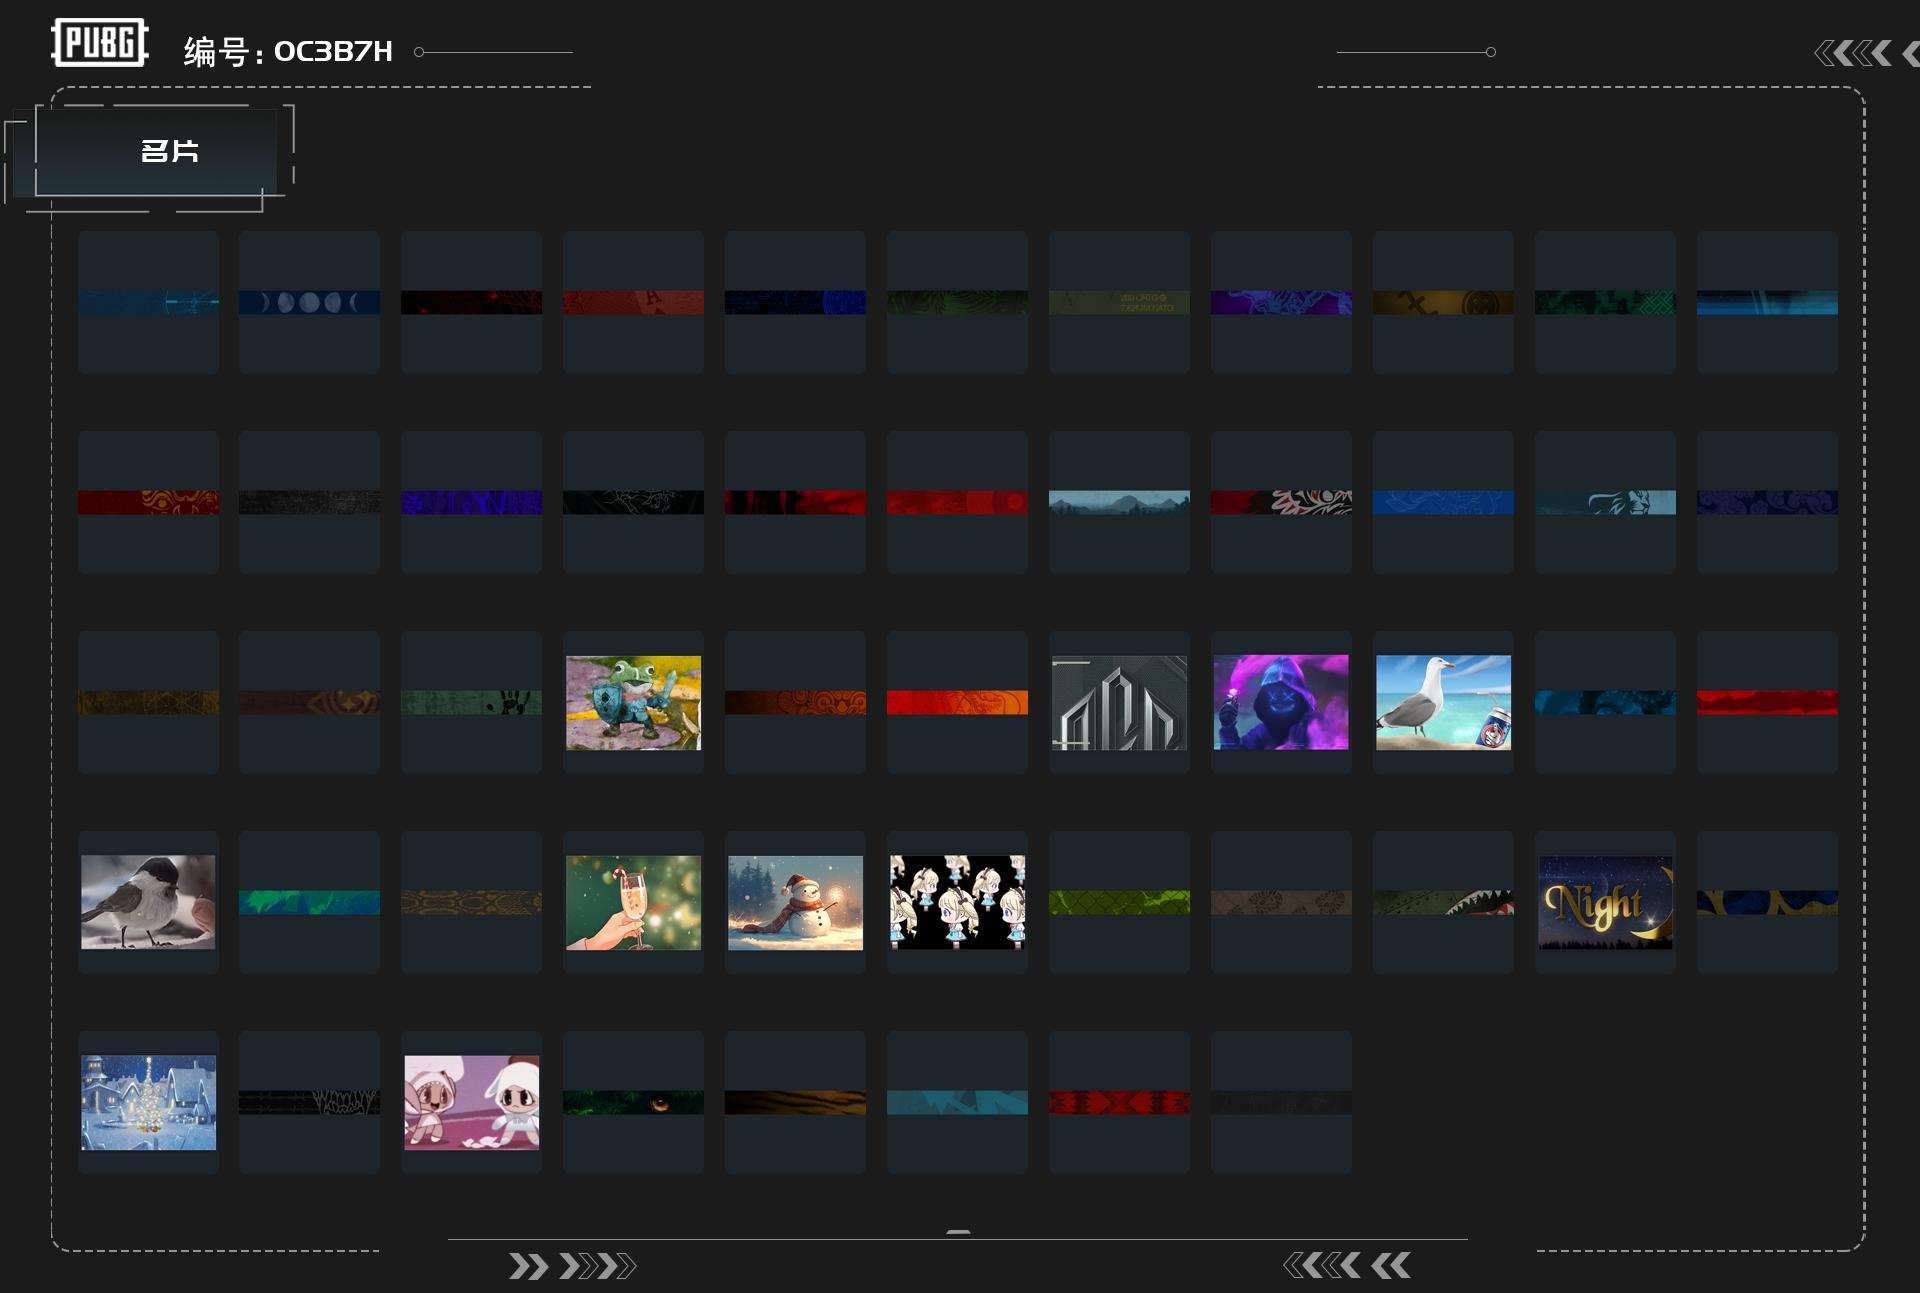This screenshot has height=1293, width=1920.
Task: Pick the shark teeth banner name card
Action: tap(1443, 902)
